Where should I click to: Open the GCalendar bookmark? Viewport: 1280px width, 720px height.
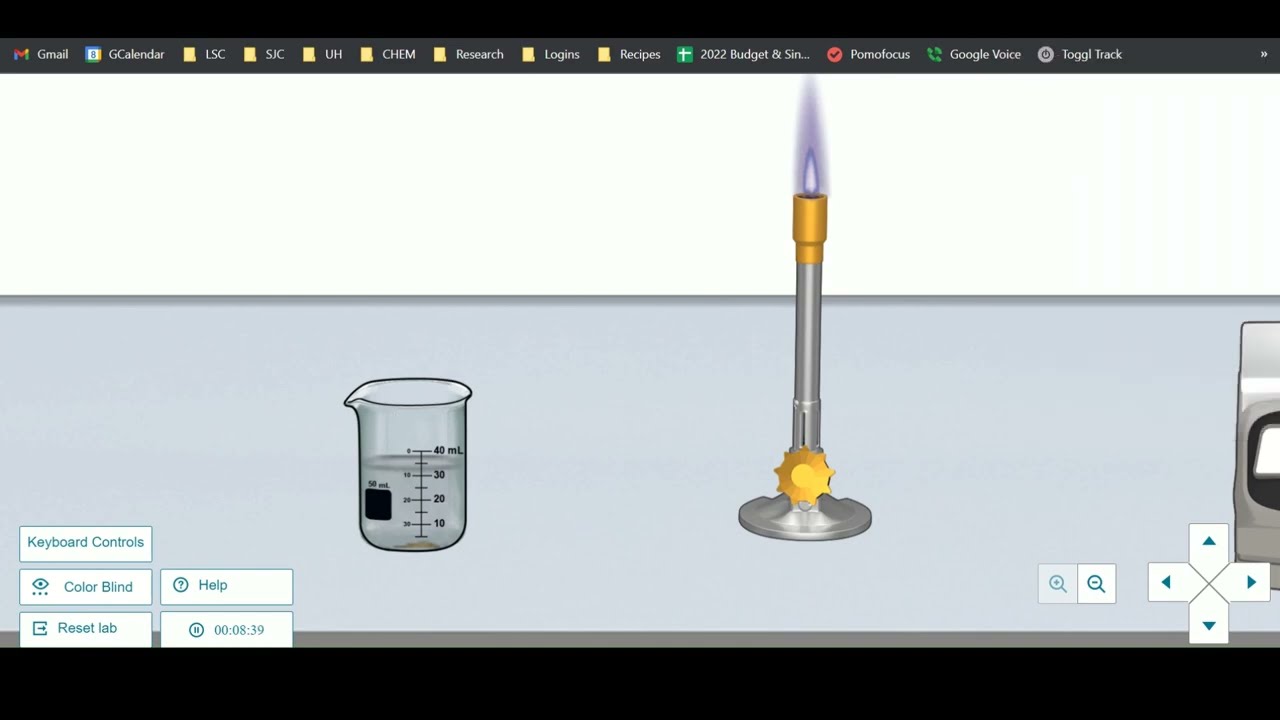click(125, 54)
